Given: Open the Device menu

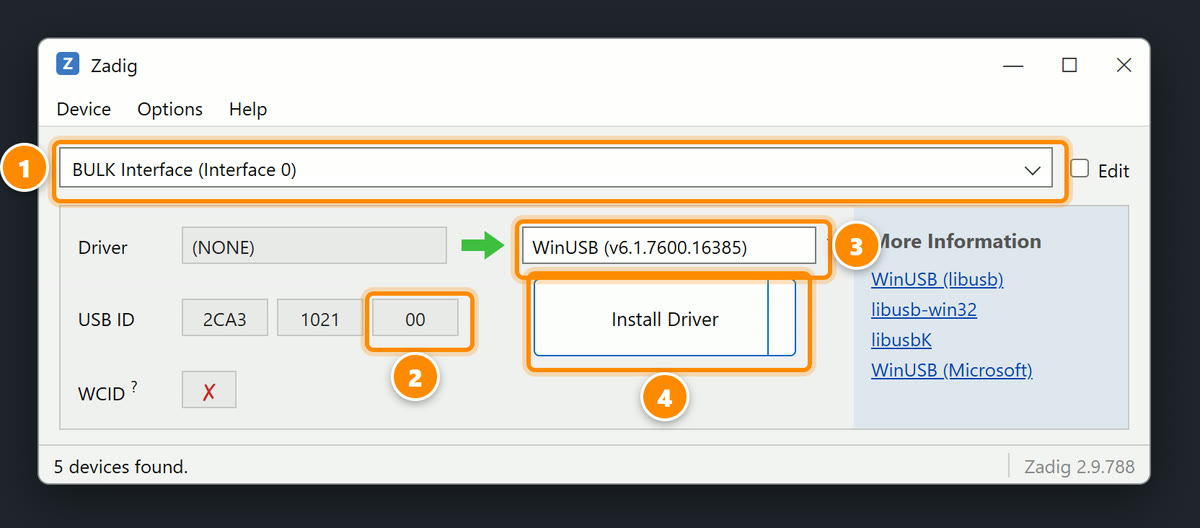Looking at the screenshot, I should (84, 109).
